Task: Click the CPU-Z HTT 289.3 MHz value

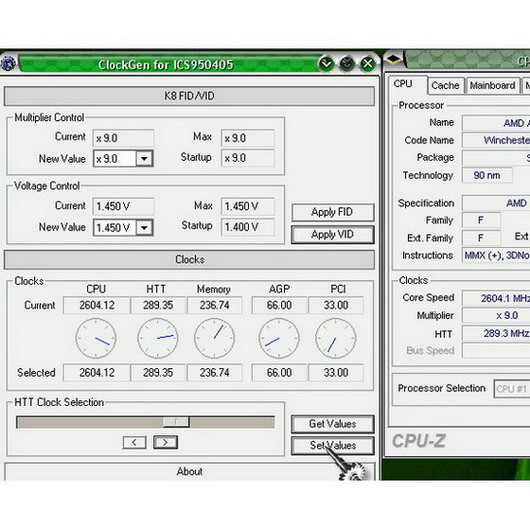Action: 496,334
